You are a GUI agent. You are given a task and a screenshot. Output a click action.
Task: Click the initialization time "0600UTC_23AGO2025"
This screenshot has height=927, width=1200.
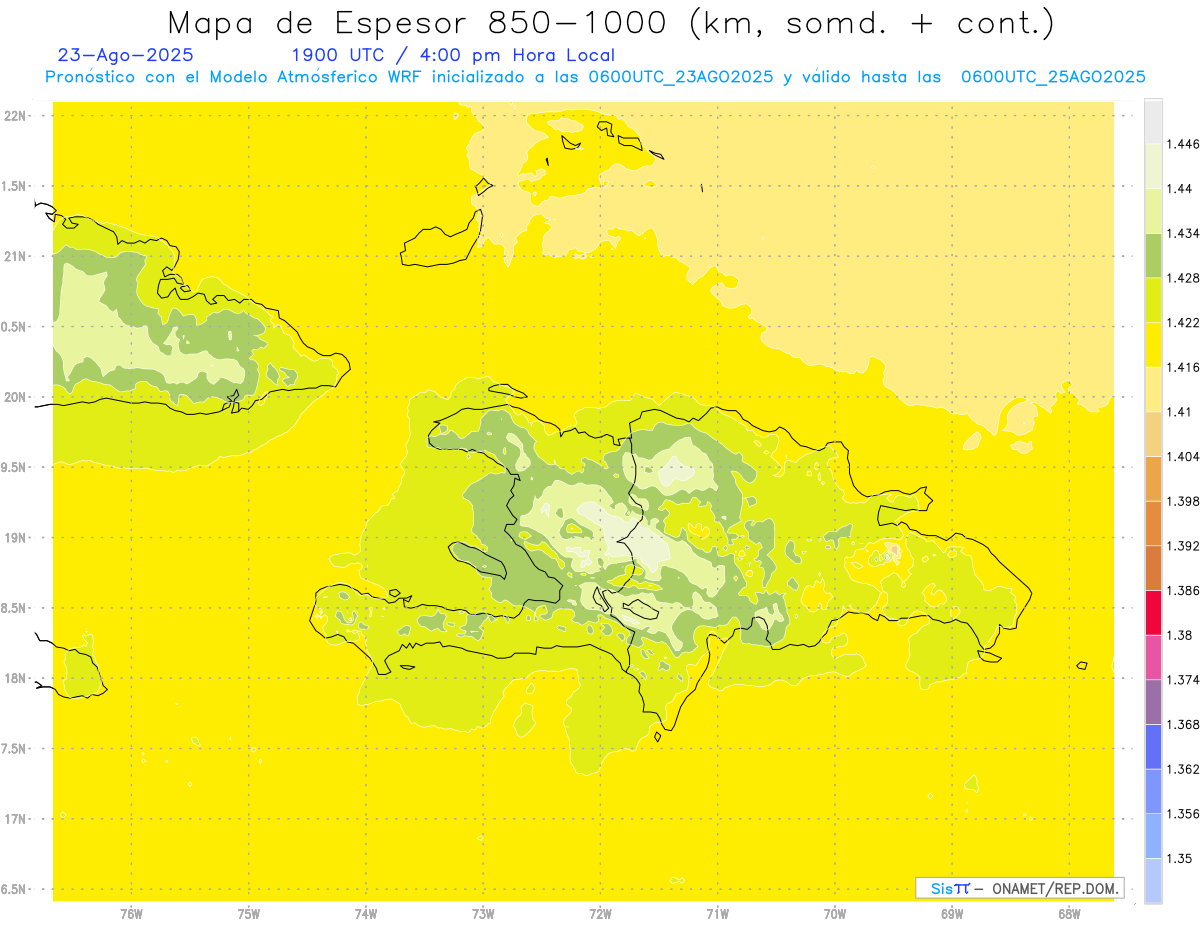point(680,77)
